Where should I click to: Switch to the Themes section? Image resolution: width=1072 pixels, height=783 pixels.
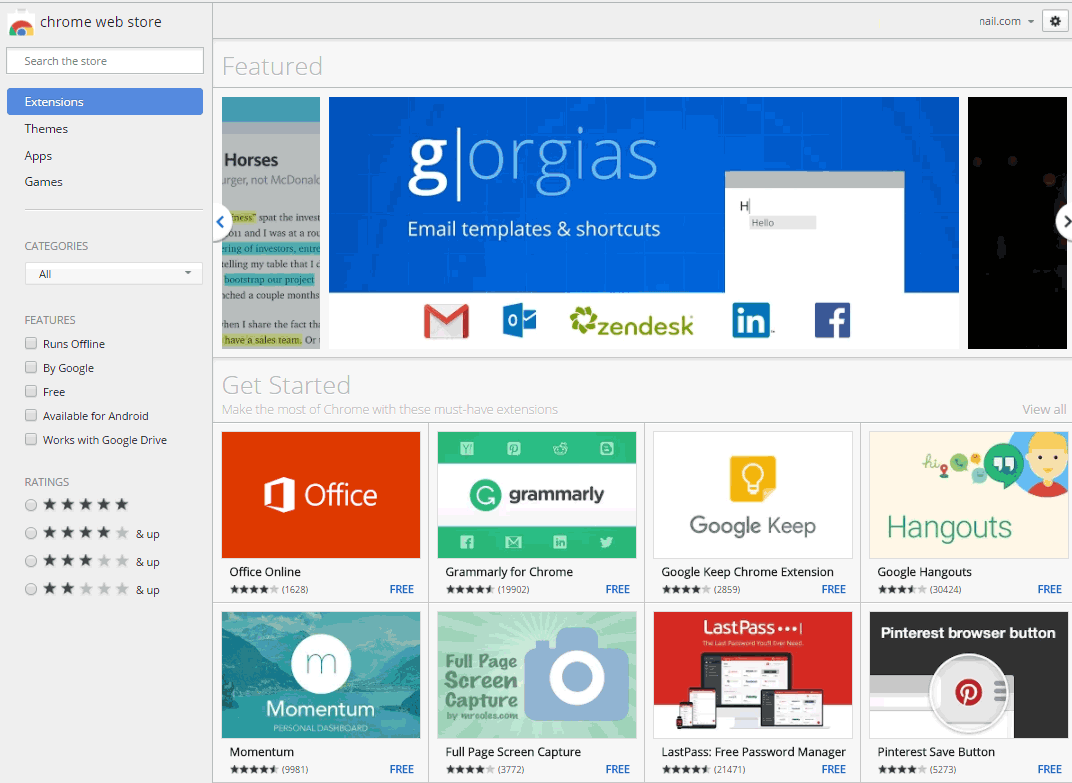pyautogui.click(x=46, y=129)
